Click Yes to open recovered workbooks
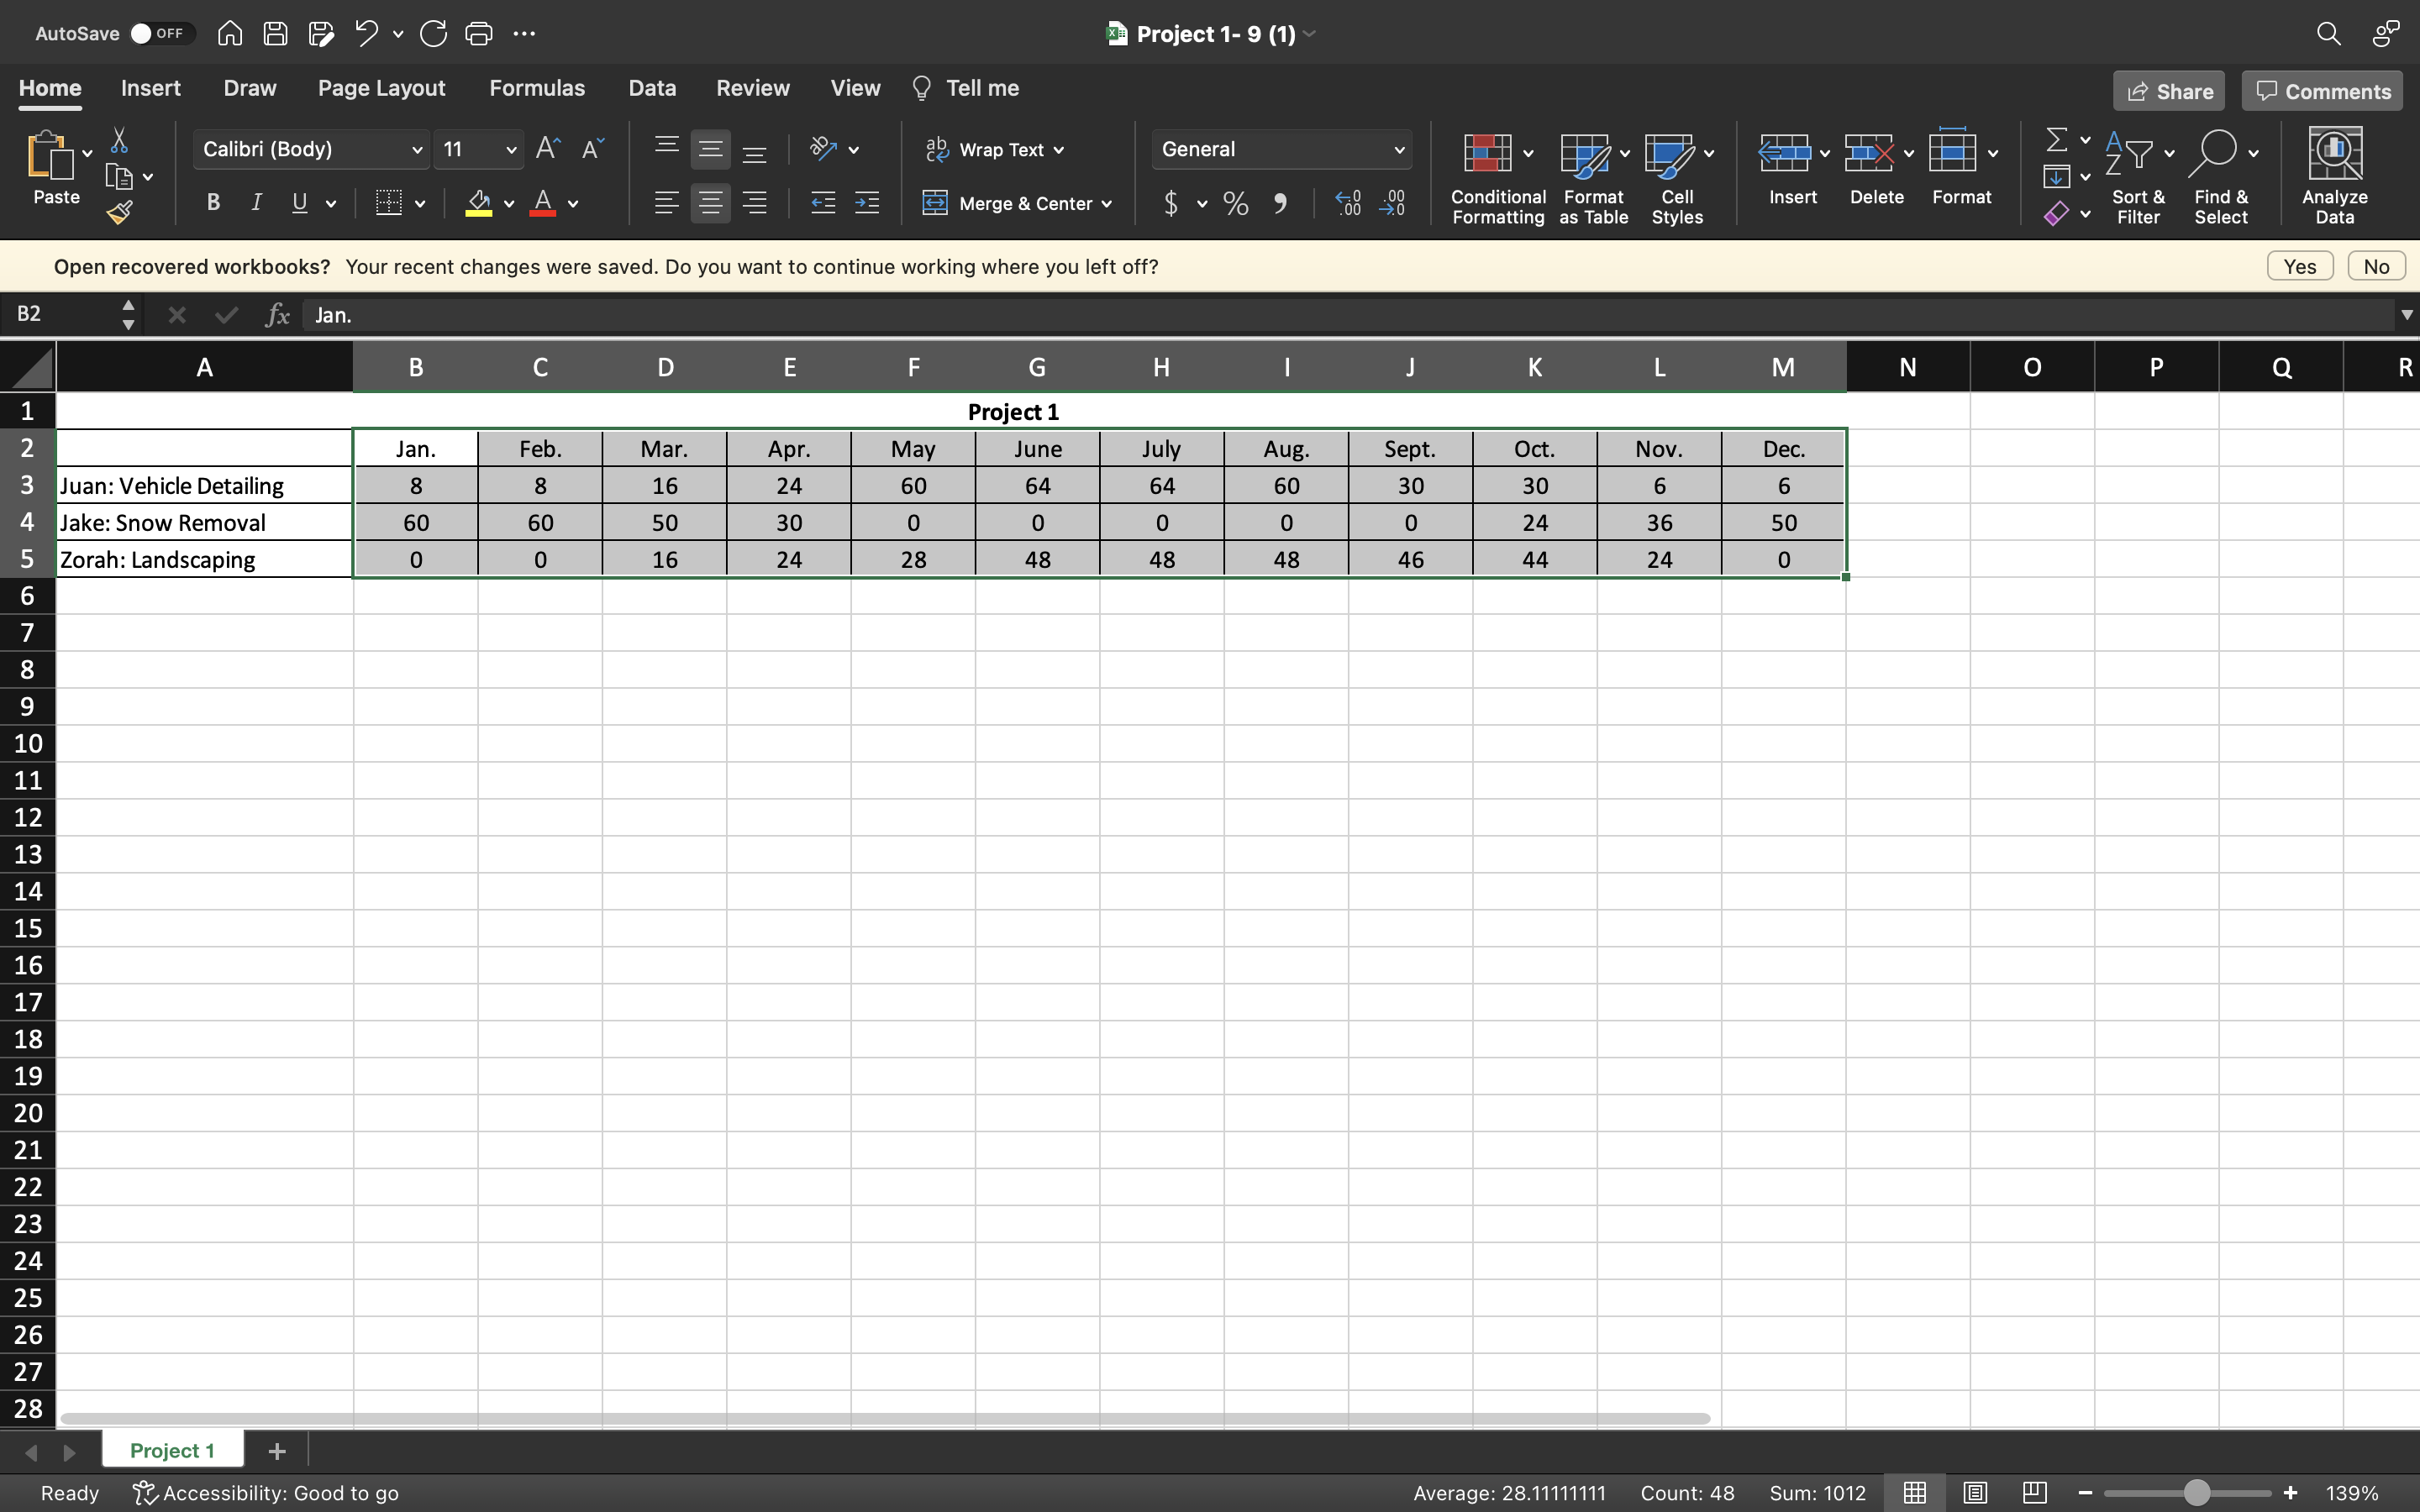The width and height of the screenshot is (2420, 1512). pos(2299,267)
